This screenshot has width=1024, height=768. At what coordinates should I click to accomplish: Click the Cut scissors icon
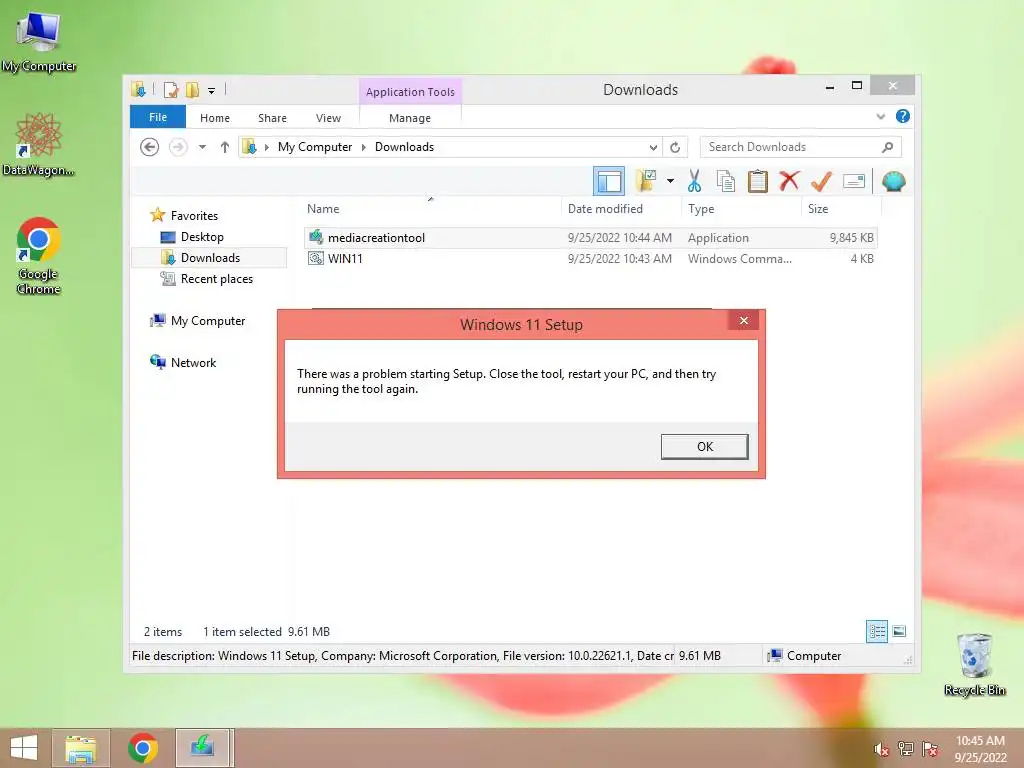(694, 181)
